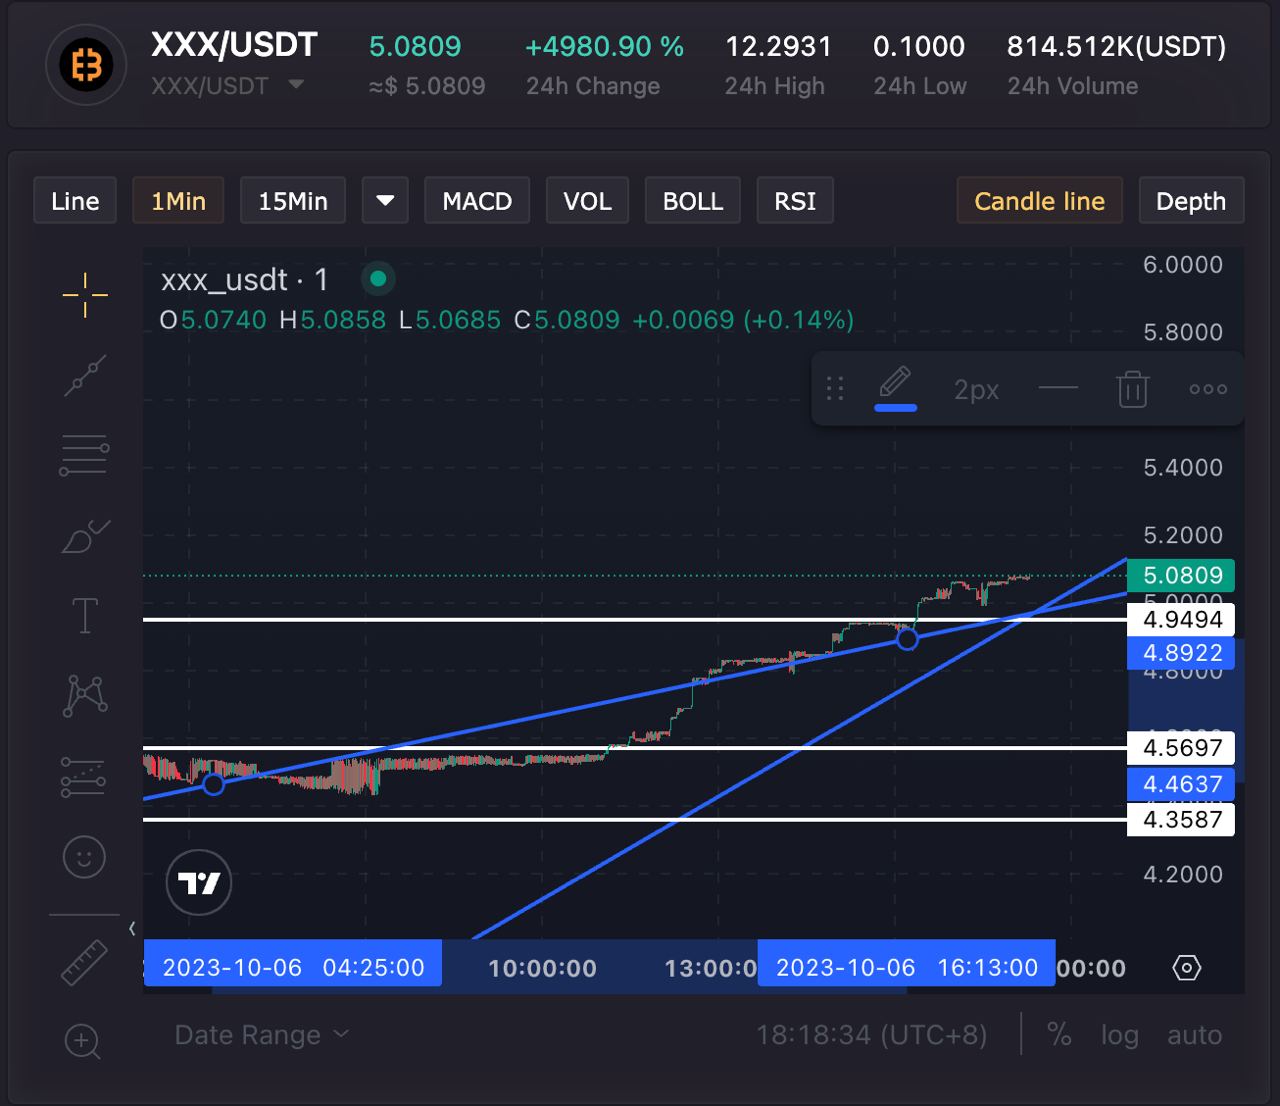This screenshot has height=1106, width=1280.
Task: Select the brush drawing tool
Action: coord(85,536)
